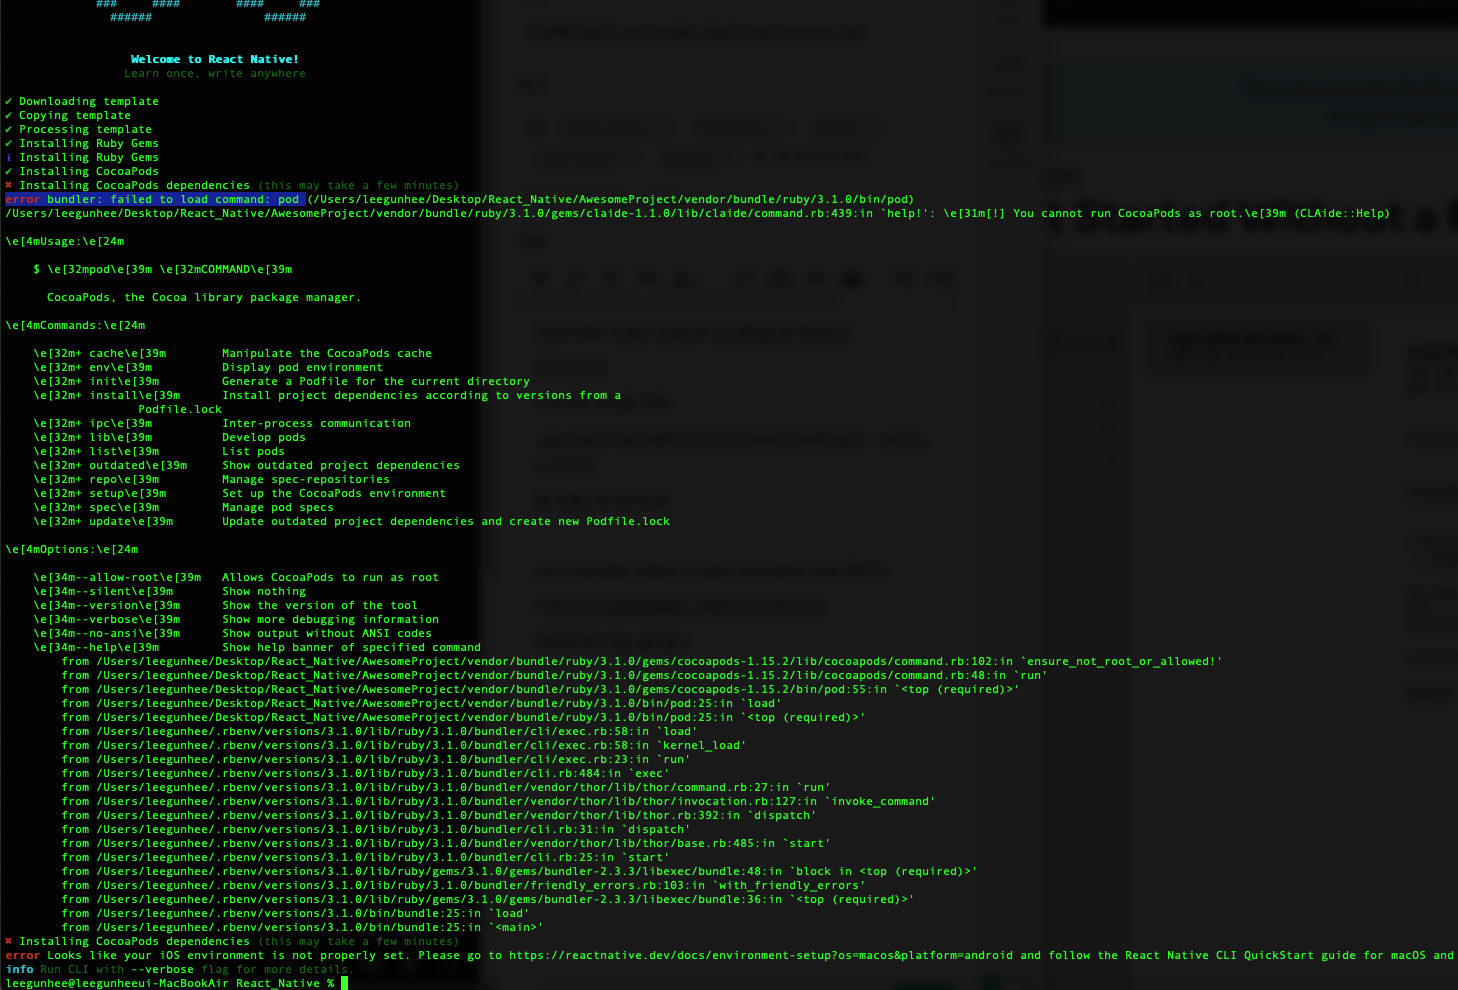The height and width of the screenshot is (990, 1458).
Task: Click 'Allows CocoaPods to run as root' description
Action: [x=330, y=578]
